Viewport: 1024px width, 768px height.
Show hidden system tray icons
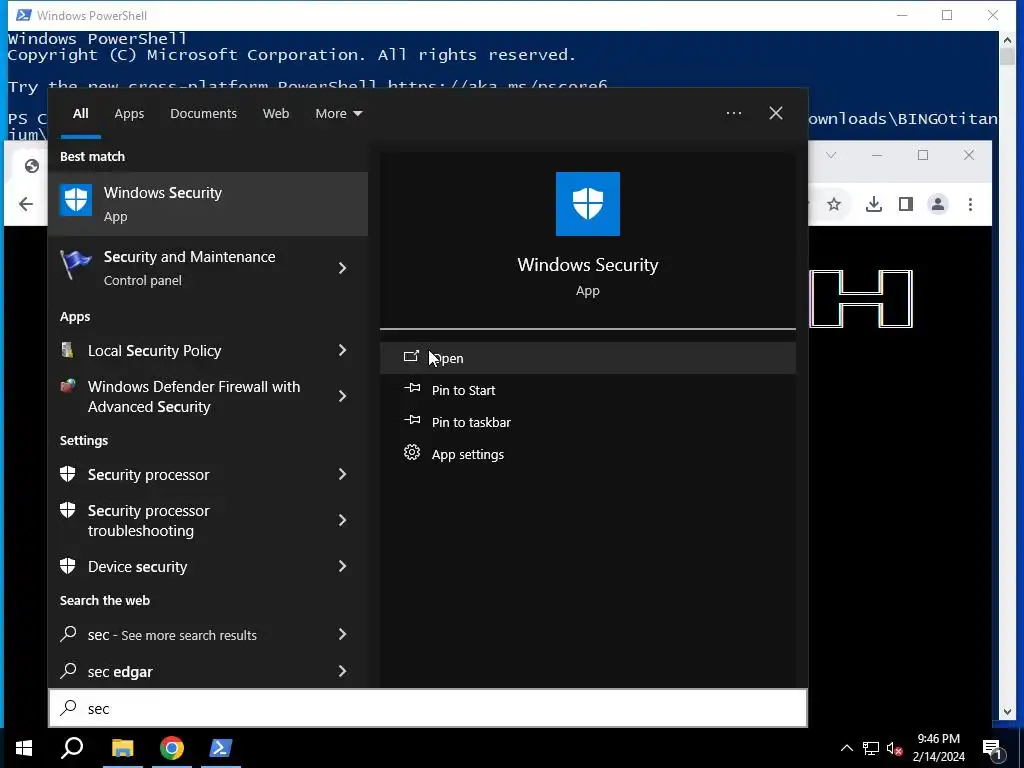coord(846,748)
